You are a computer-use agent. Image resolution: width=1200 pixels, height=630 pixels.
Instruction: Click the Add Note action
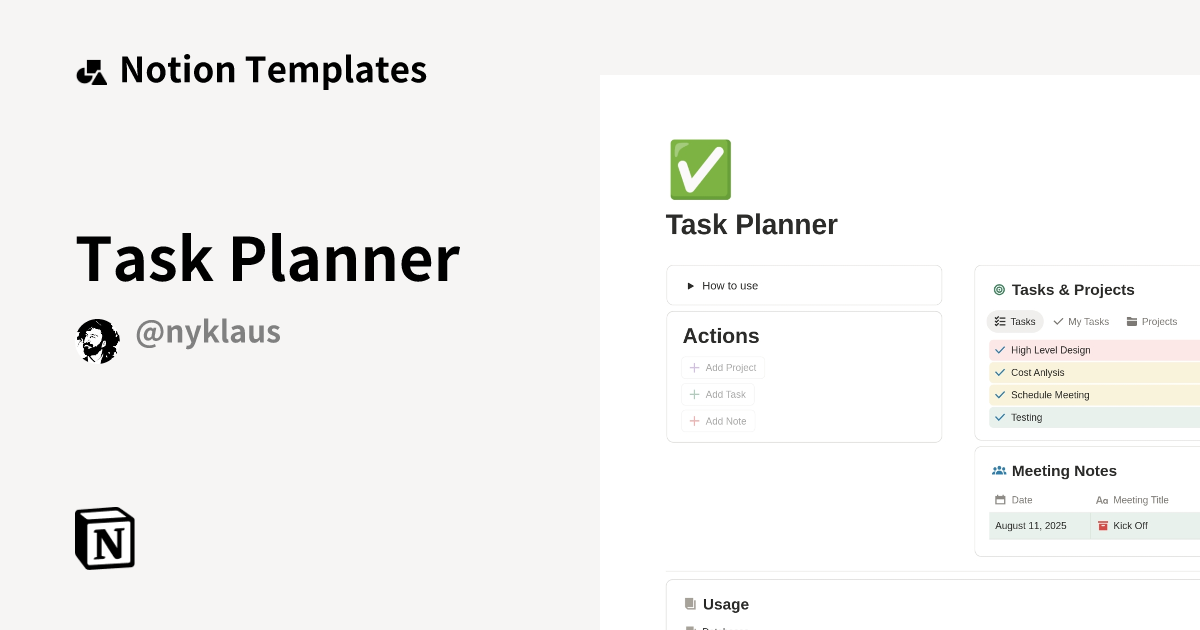718,421
